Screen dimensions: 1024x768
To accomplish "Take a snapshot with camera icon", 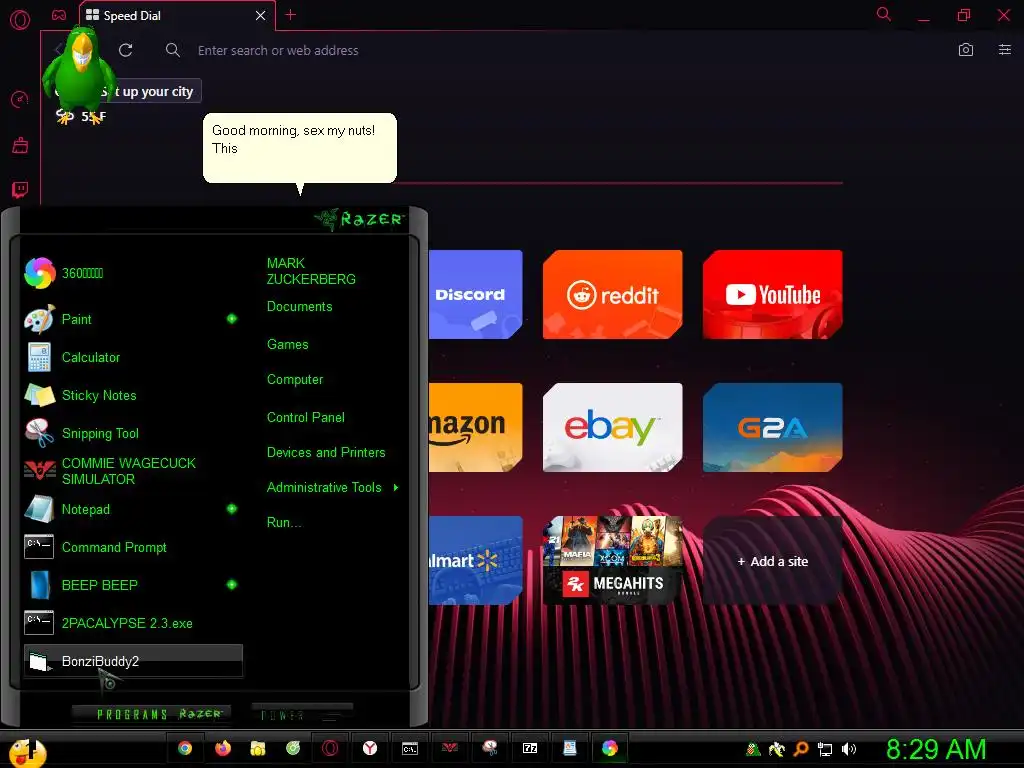I will point(965,50).
